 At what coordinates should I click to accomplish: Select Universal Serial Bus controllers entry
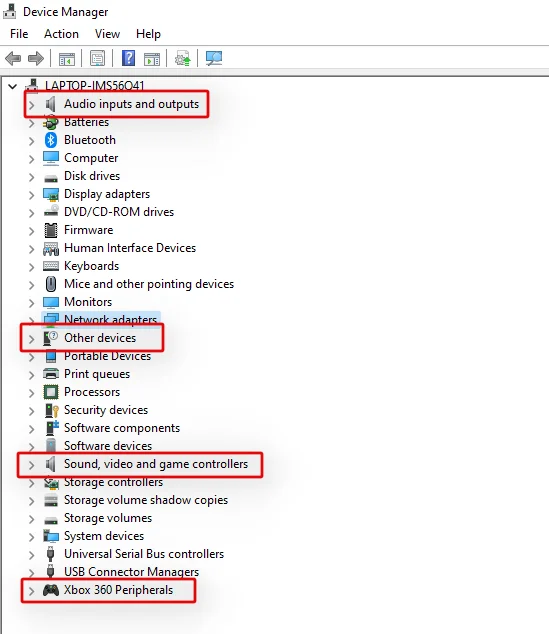[x=144, y=554]
